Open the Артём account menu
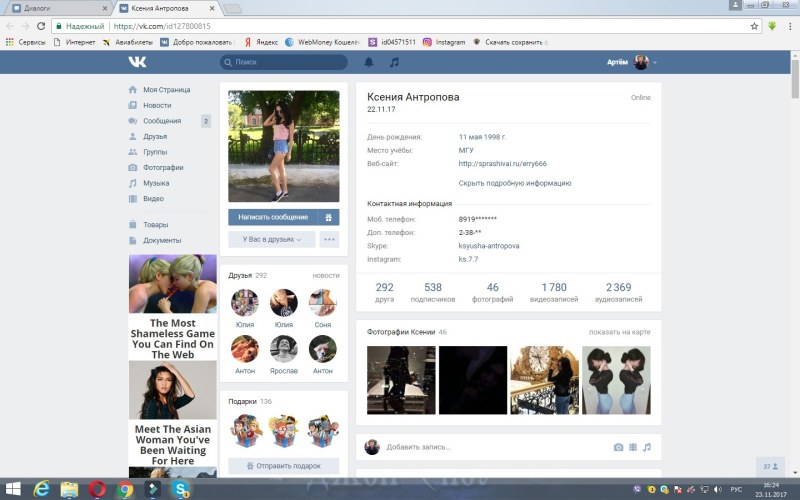800x500 pixels. click(x=632, y=62)
